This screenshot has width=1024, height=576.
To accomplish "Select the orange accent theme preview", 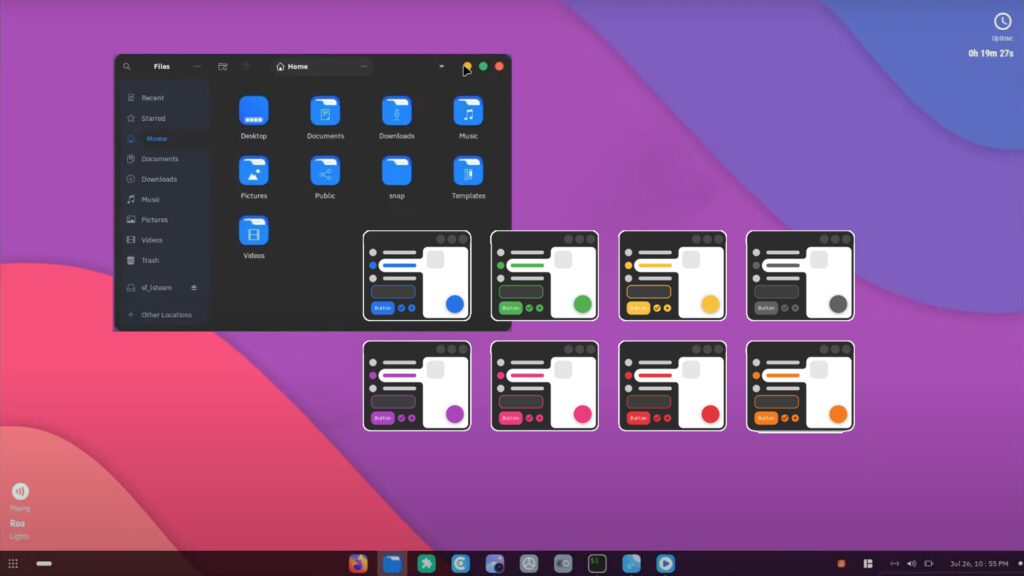I will (x=800, y=386).
